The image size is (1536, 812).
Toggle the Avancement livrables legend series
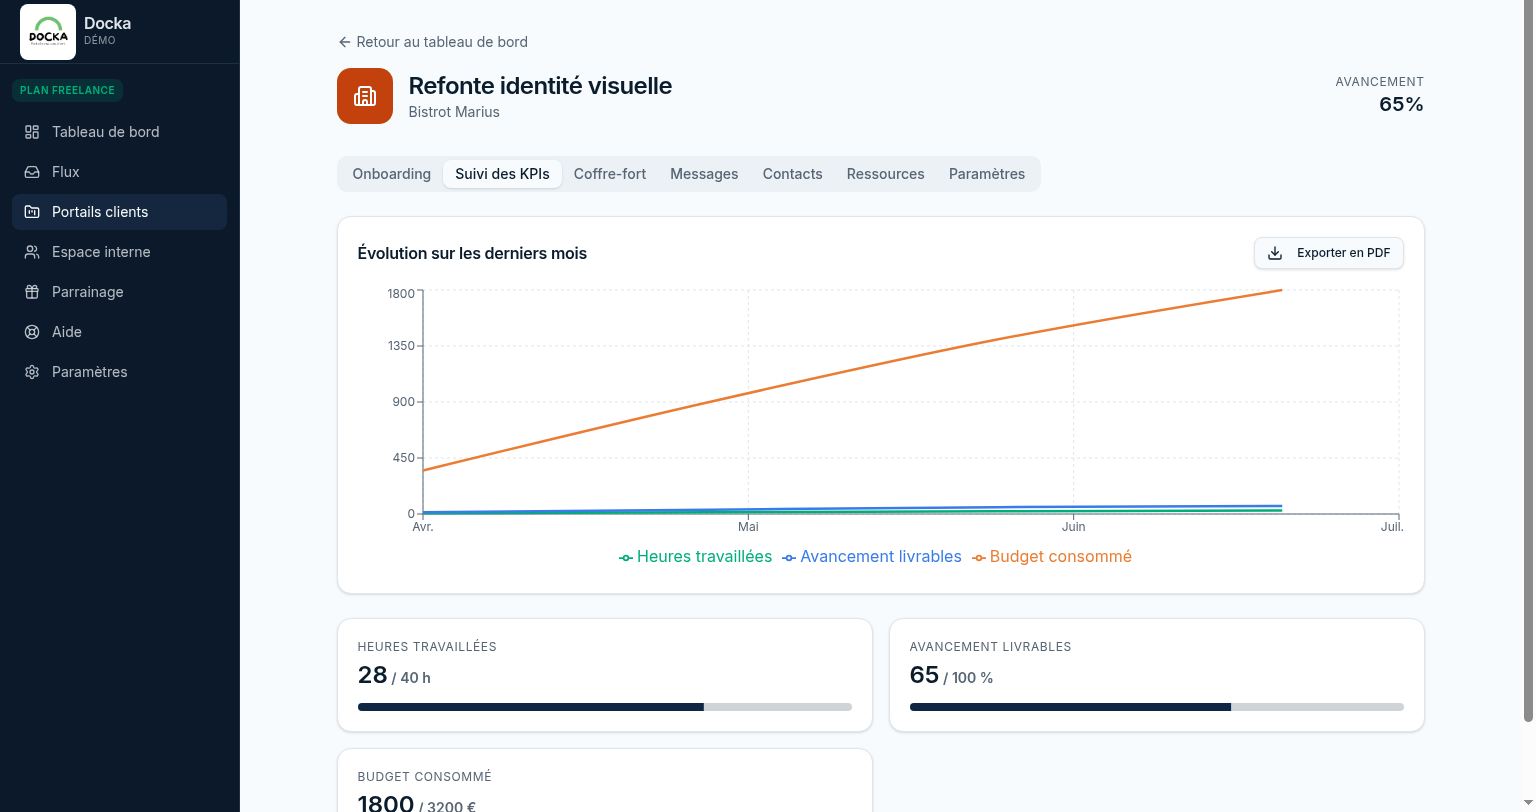click(x=872, y=557)
